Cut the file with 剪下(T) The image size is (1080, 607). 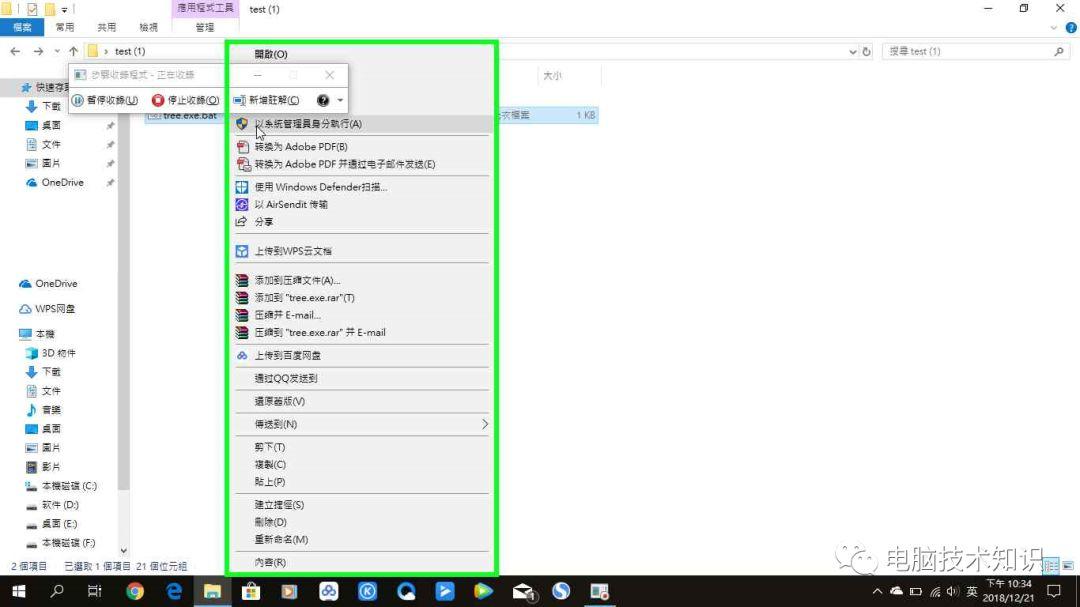tap(362, 447)
